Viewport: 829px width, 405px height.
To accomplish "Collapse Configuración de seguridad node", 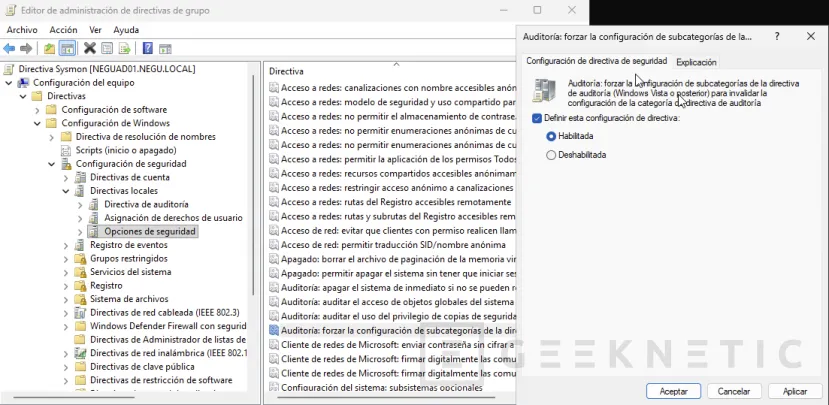I will tap(51, 164).
